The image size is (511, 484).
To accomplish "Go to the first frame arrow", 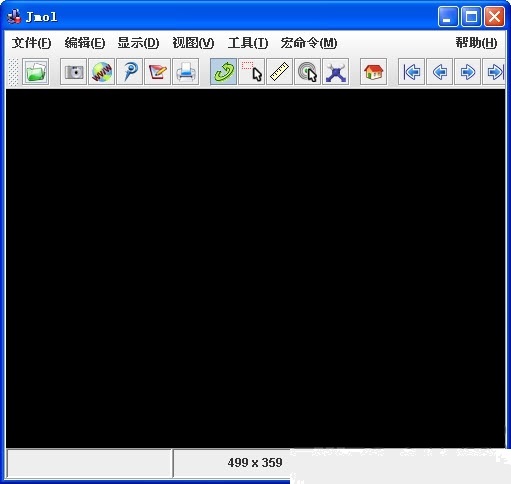I will 412,72.
